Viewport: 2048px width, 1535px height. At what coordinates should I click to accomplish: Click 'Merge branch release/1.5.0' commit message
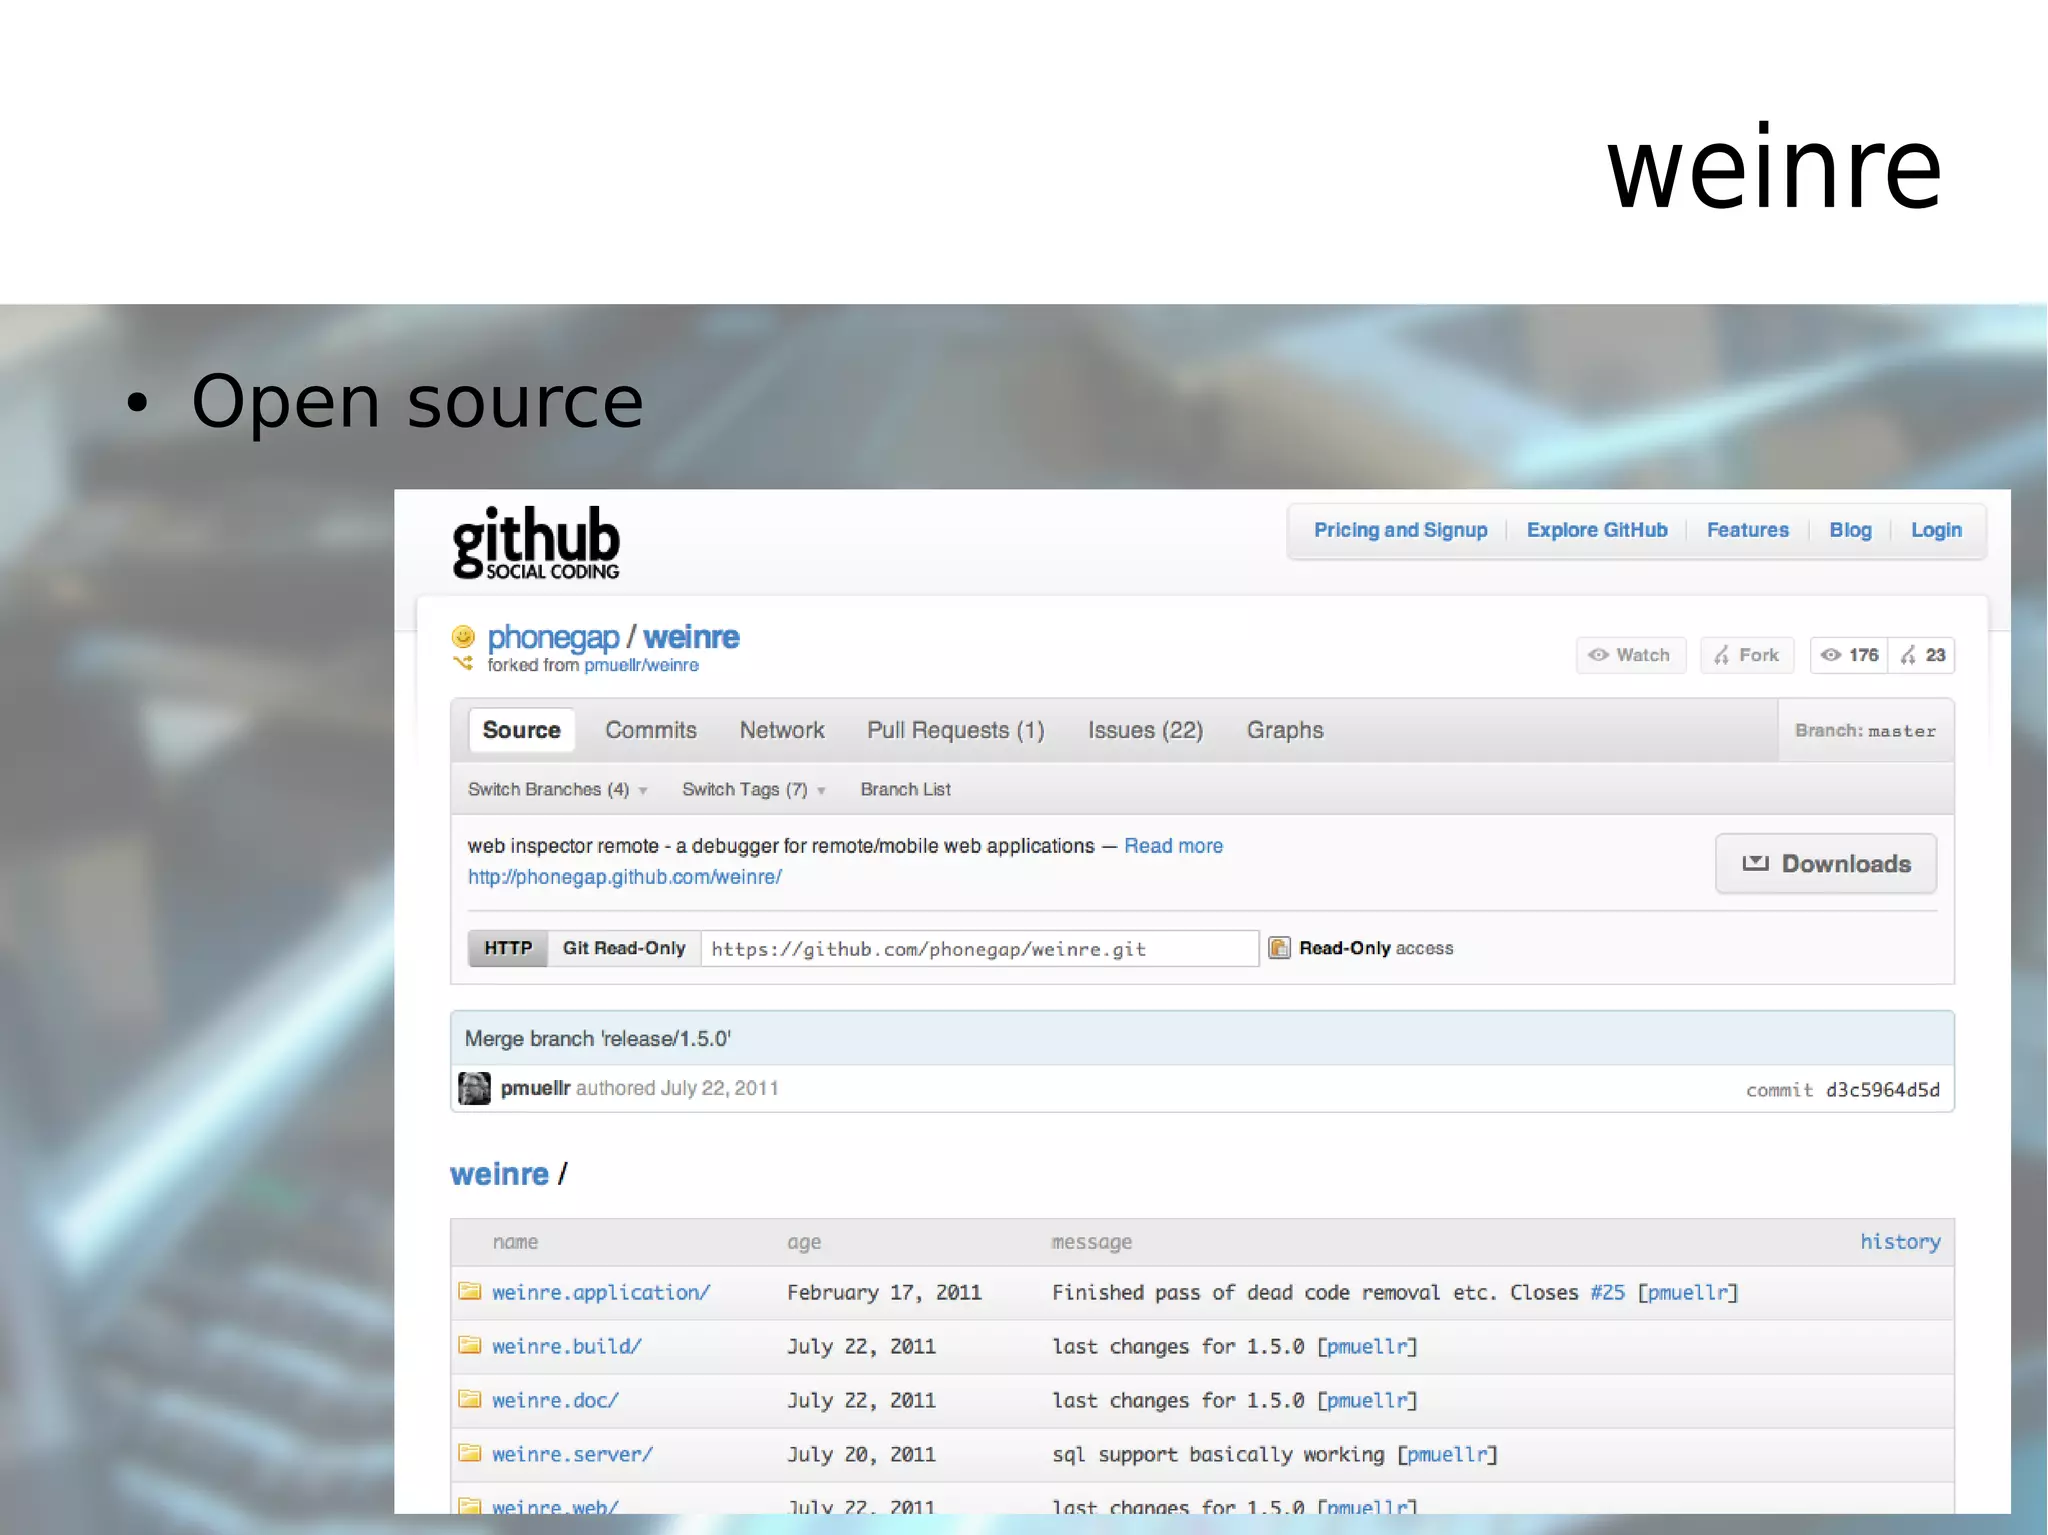[598, 1039]
